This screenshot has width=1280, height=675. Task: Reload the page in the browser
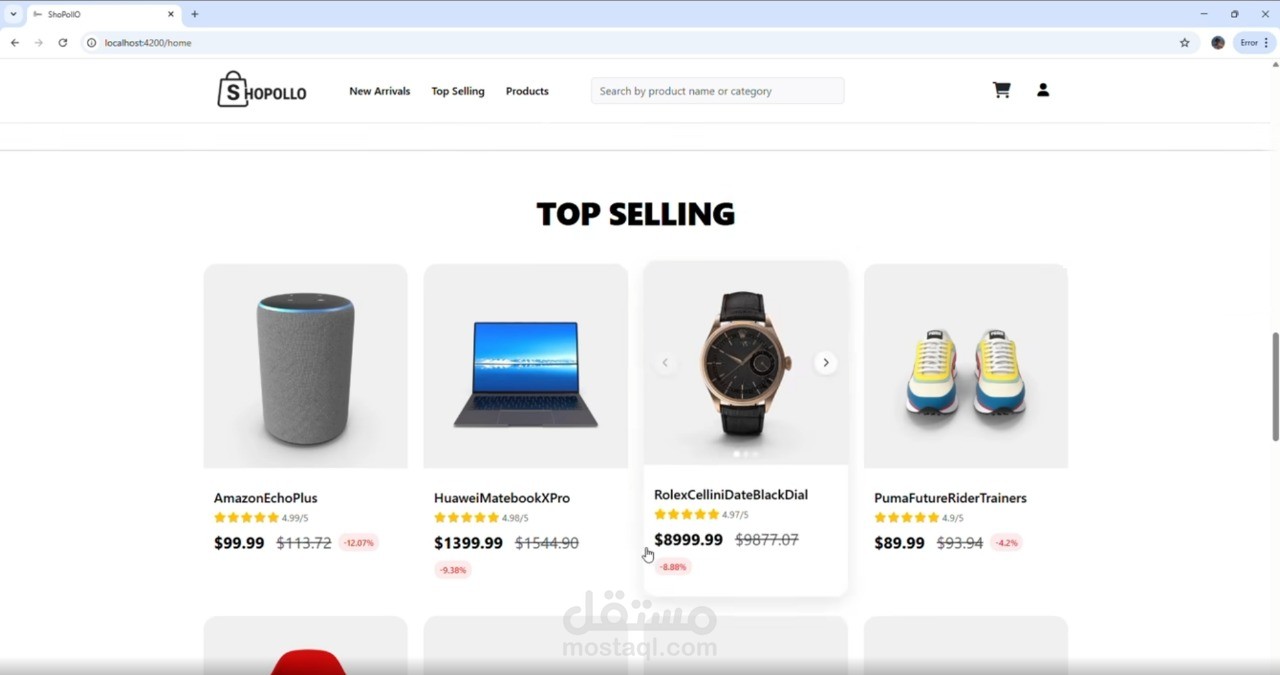63,43
